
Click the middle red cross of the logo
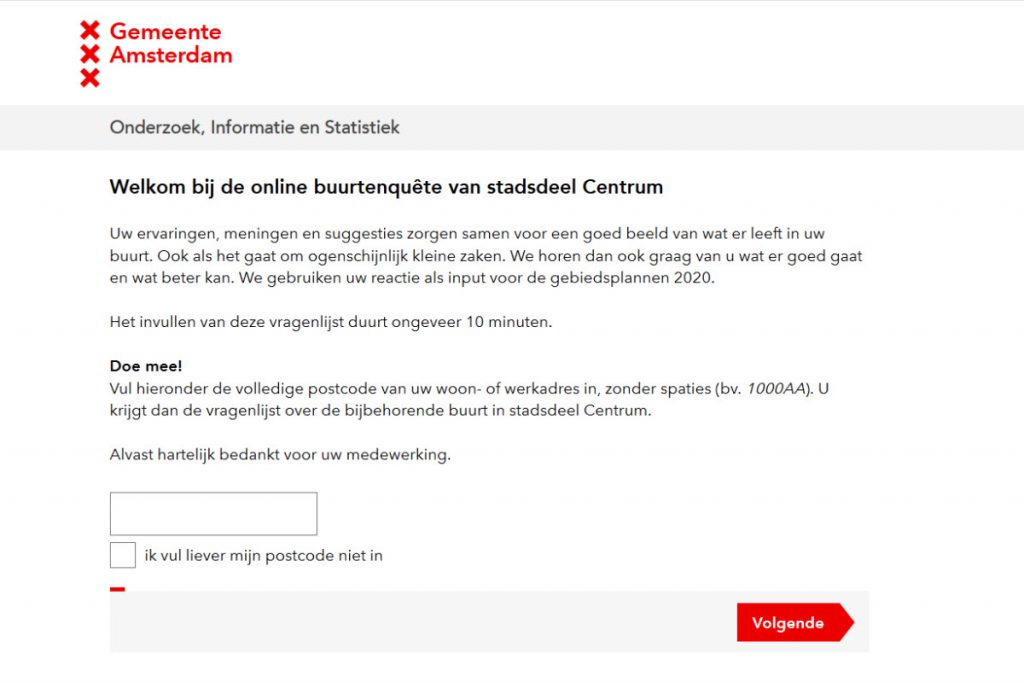point(90,54)
